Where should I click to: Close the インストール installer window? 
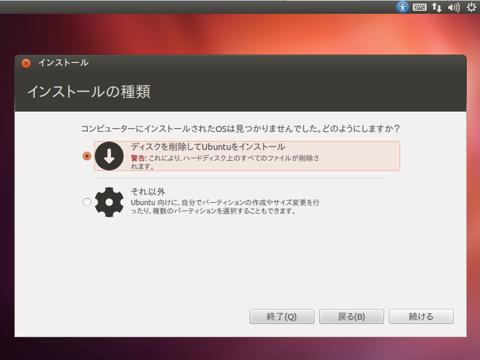click(26, 63)
